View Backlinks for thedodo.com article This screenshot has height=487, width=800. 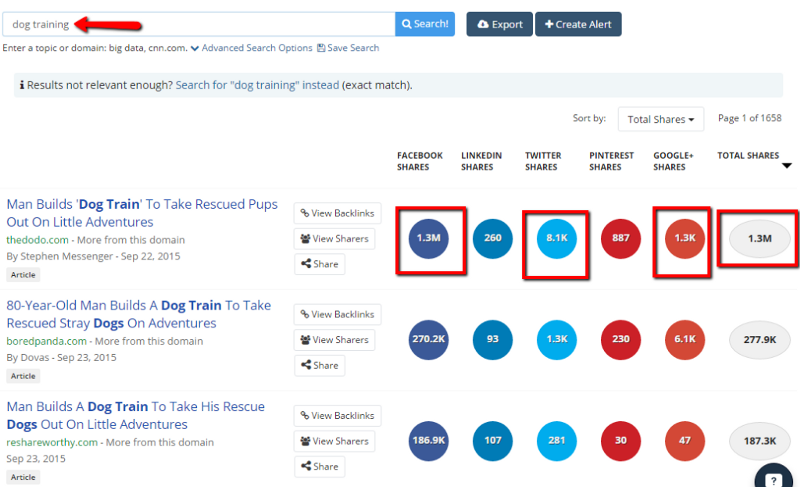coord(337,213)
